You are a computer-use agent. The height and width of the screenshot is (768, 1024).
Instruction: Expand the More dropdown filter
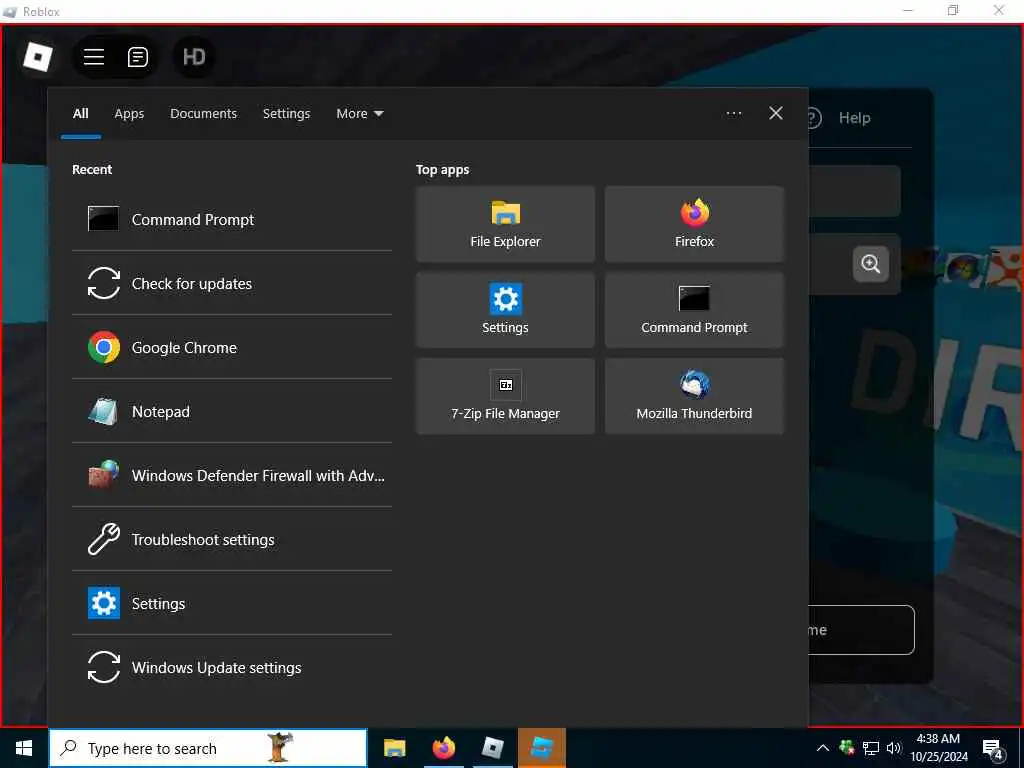[360, 114]
